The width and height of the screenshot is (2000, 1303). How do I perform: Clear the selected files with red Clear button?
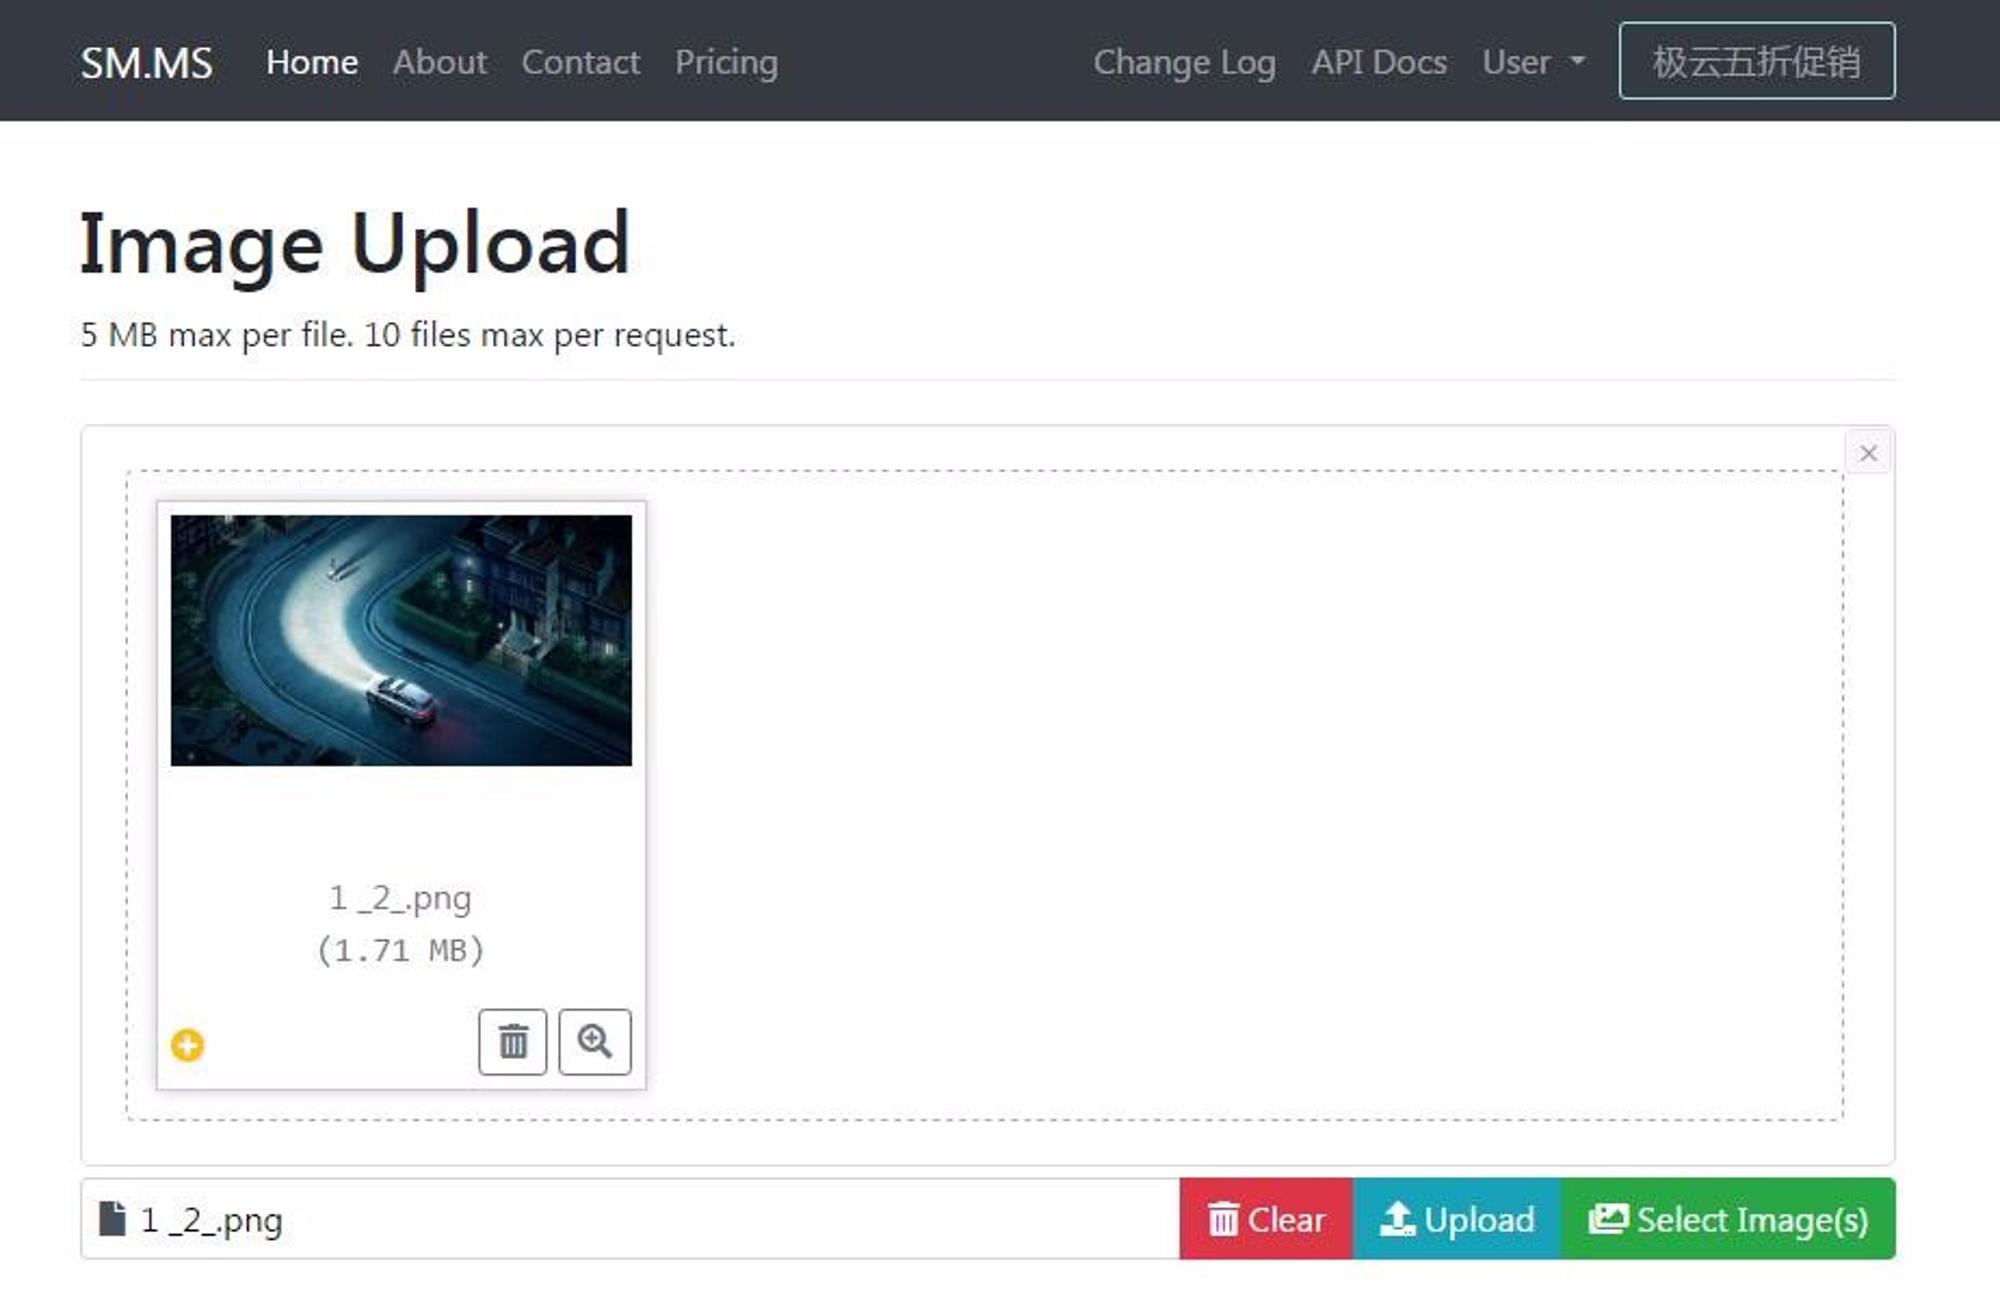(1266, 1219)
